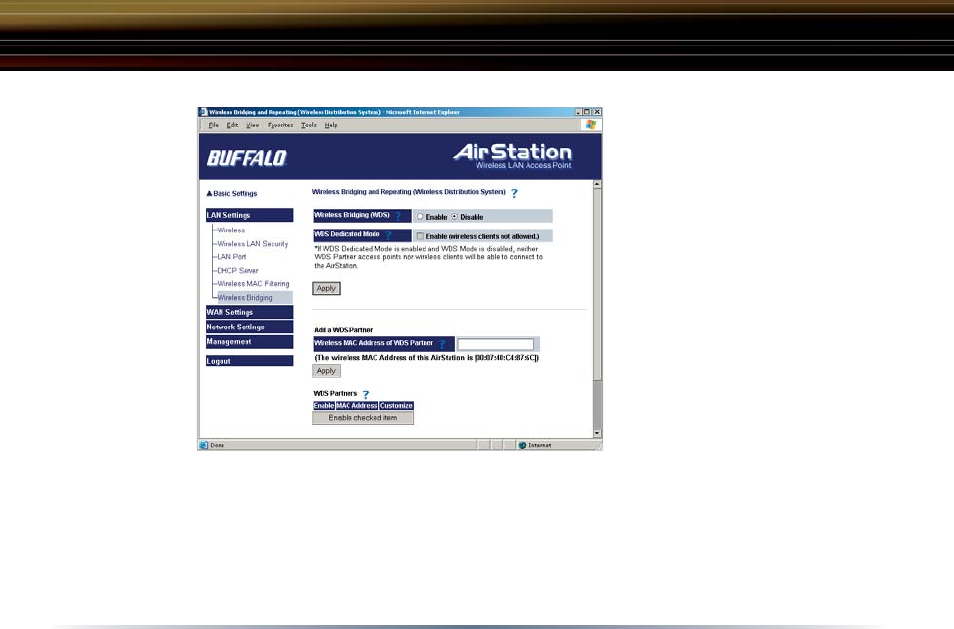
Task: Click the scrollbar up arrow
Action: coord(597,184)
